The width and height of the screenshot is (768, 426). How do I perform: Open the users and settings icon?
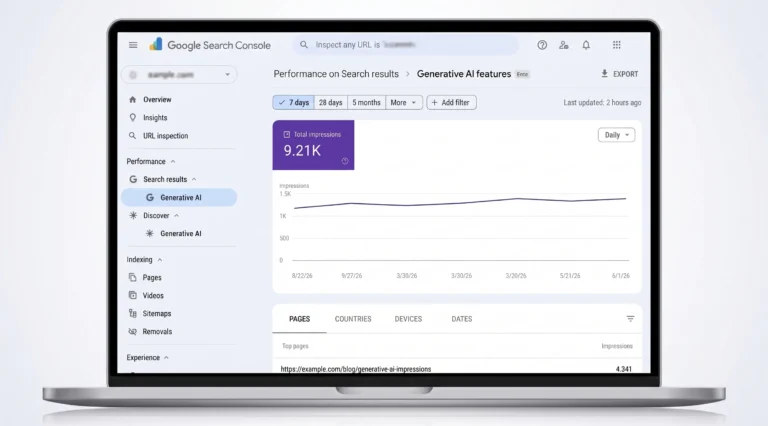pyautogui.click(x=564, y=45)
